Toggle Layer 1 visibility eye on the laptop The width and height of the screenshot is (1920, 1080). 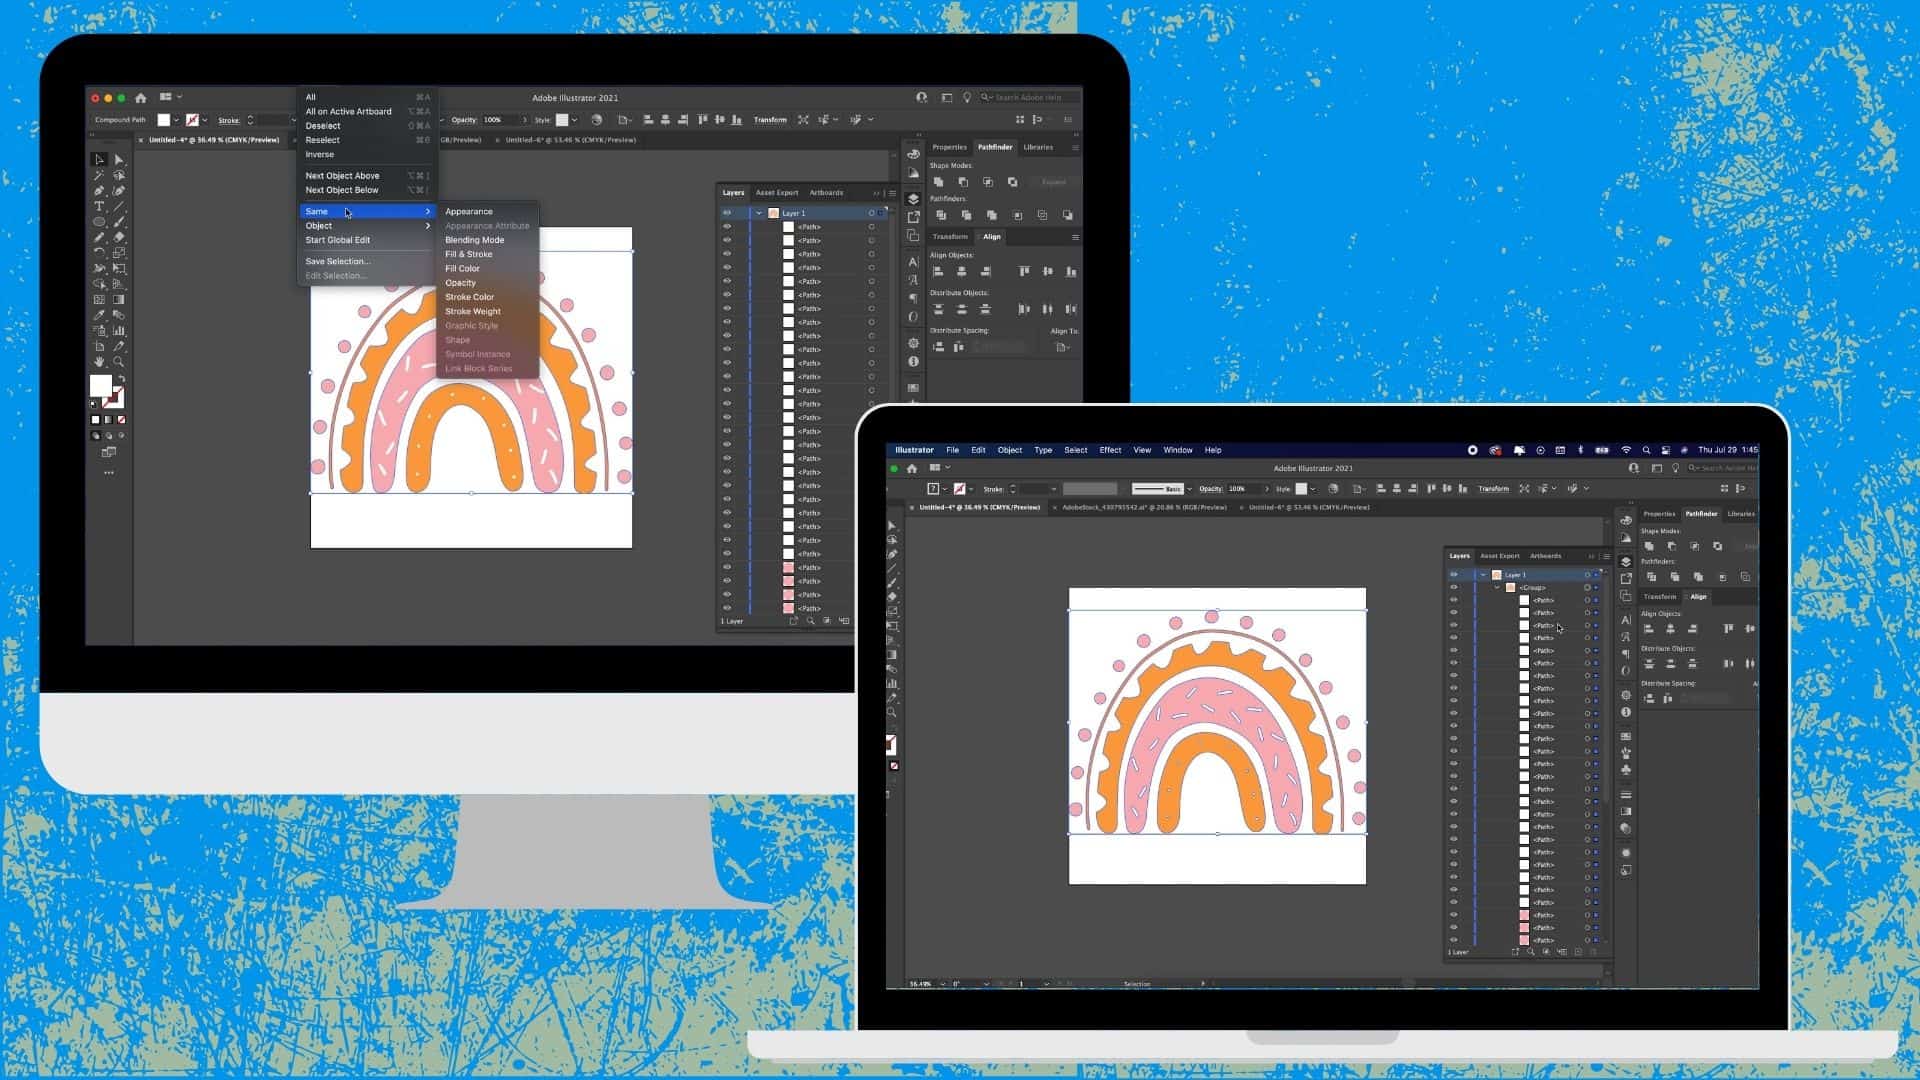click(1454, 575)
